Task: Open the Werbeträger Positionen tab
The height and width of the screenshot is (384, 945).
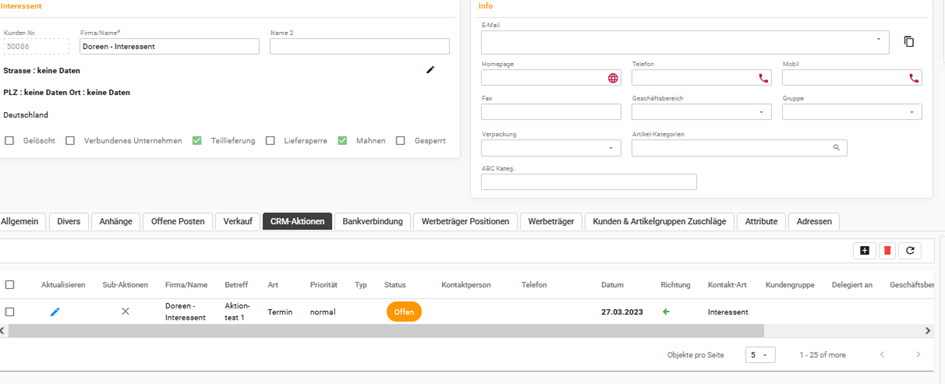Action: pyautogui.click(x=465, y=221)
